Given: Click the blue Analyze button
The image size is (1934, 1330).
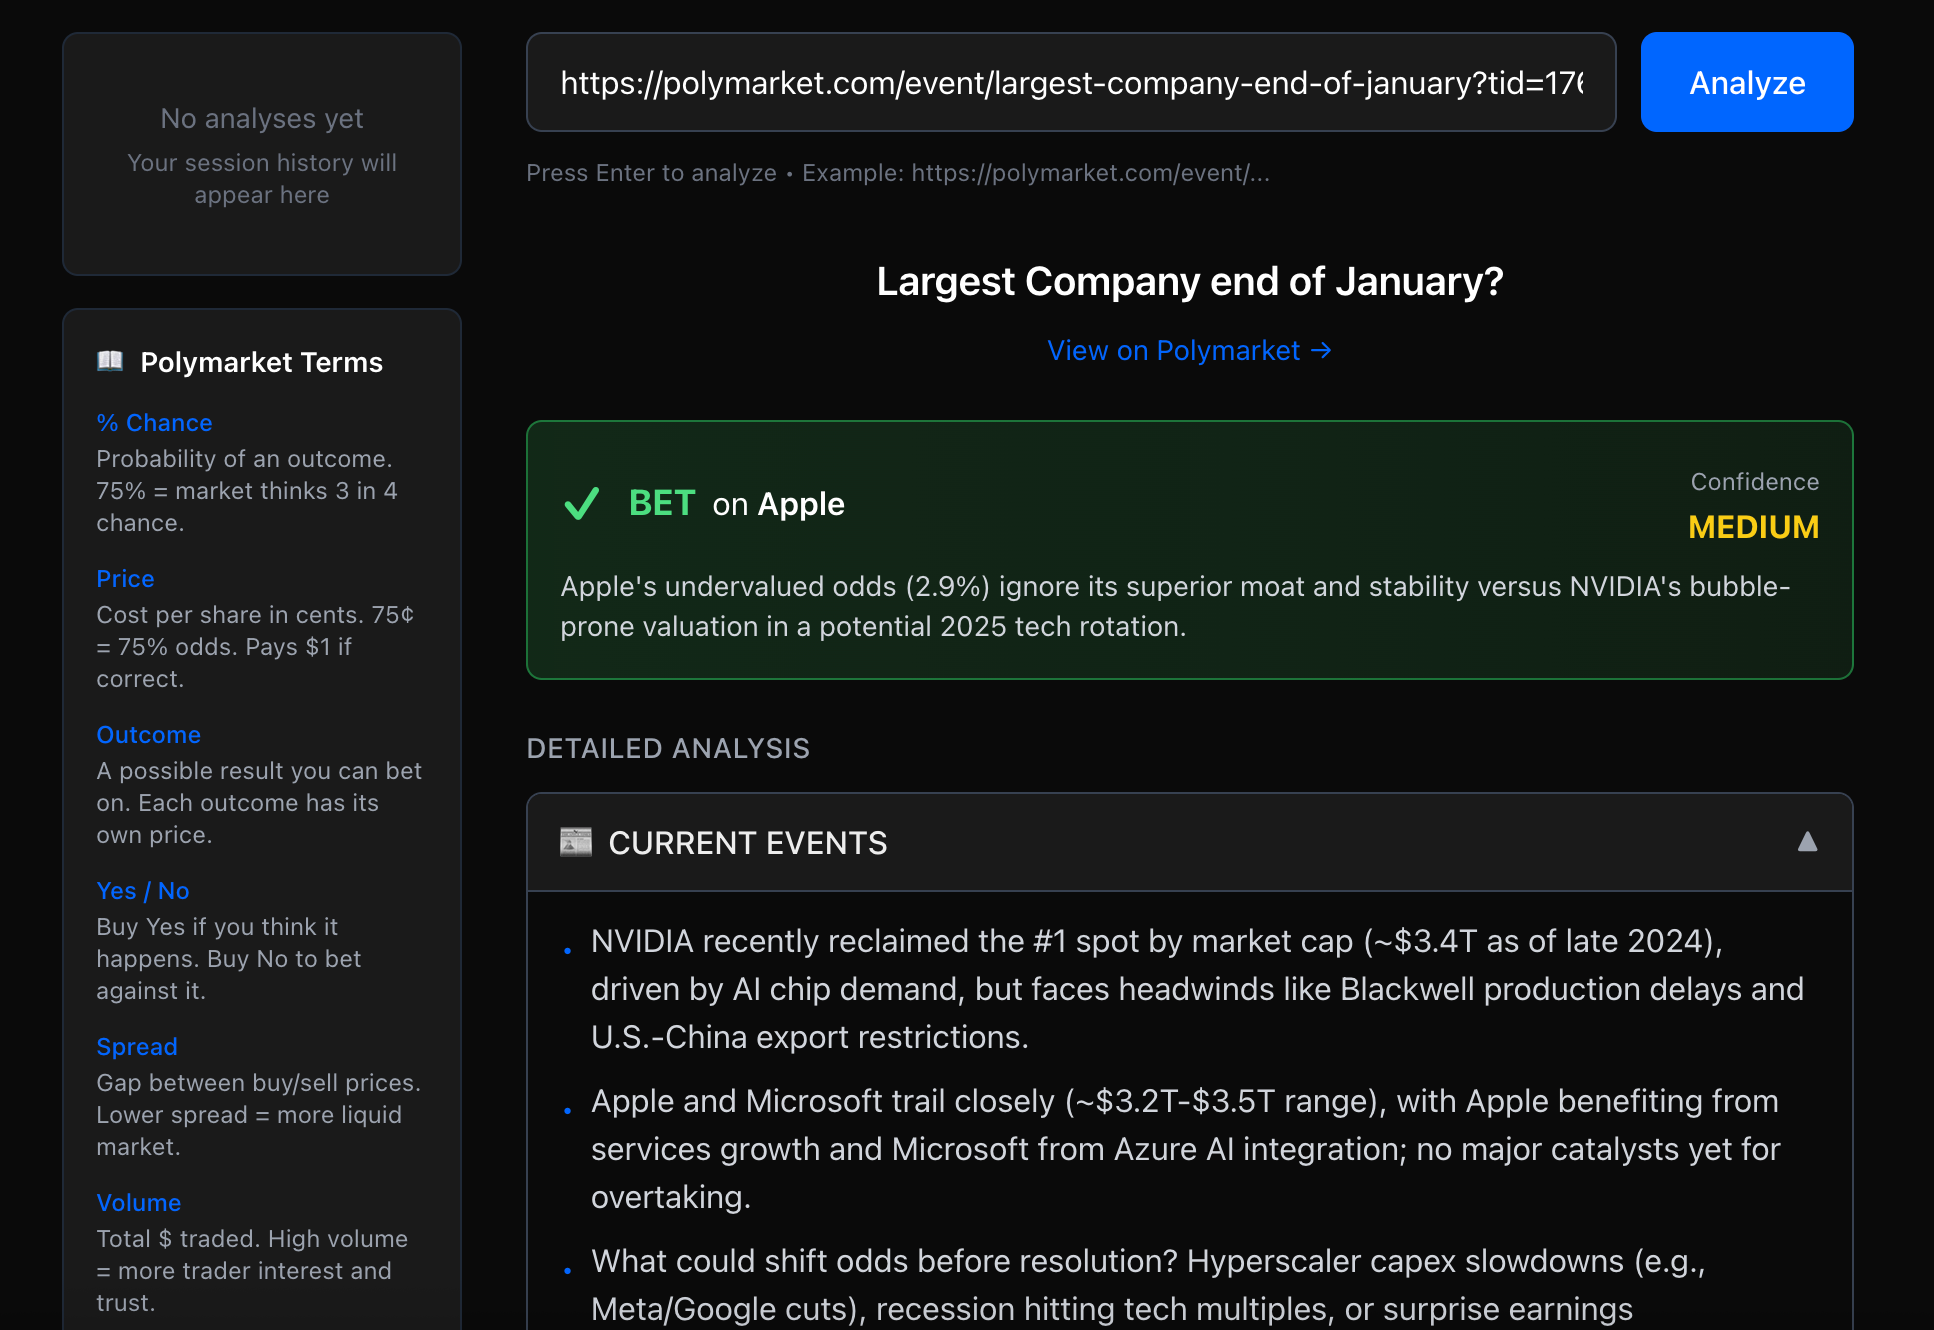Looking at the screenshot, I should point(1746,82).
